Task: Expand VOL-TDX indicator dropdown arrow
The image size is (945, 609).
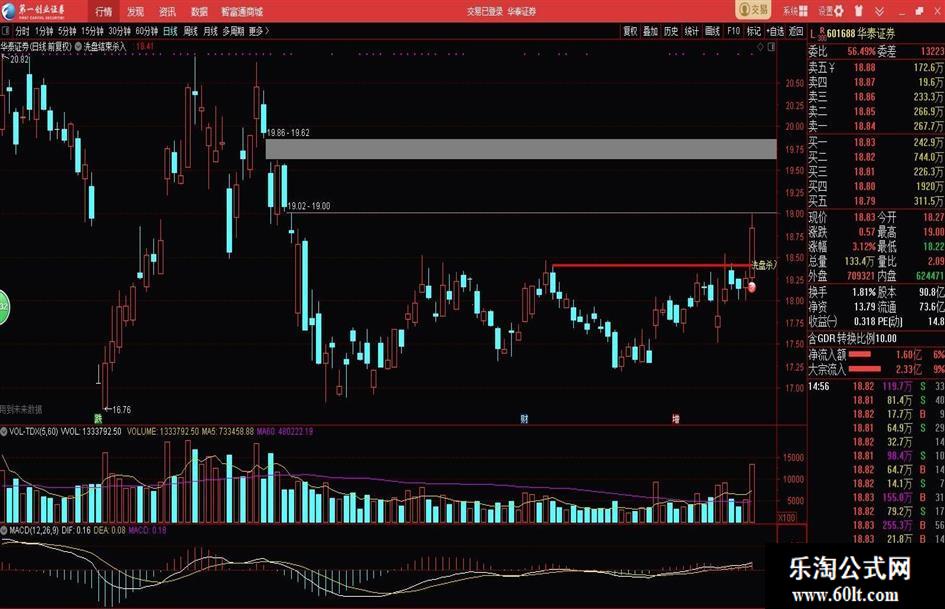Action: 4,431
